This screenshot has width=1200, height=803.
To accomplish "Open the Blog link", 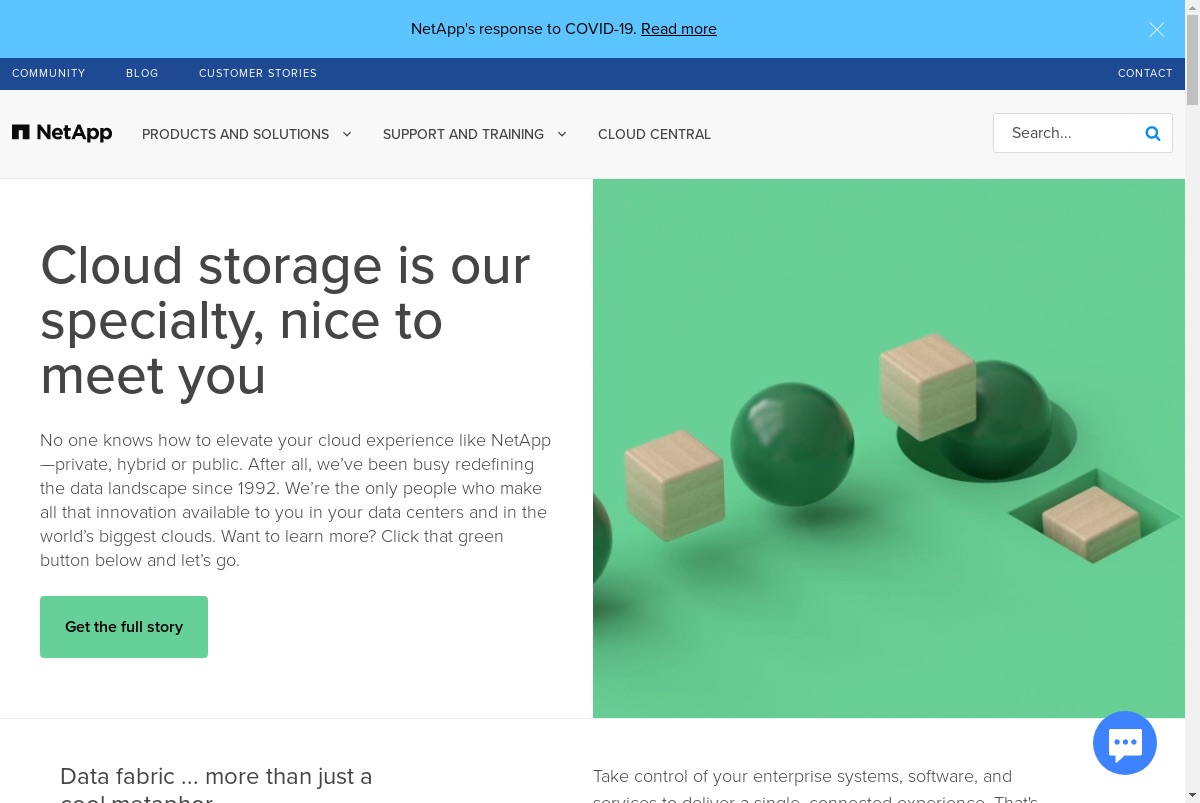I will (x=142, y=73).
